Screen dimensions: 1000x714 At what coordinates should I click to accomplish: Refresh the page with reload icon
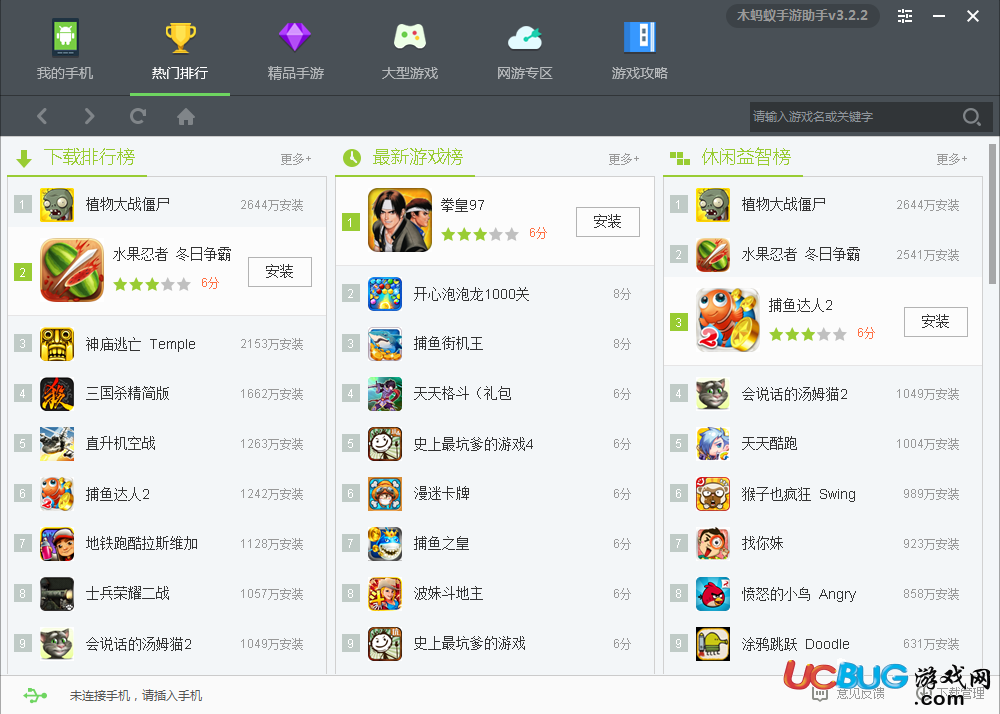pos(138,116)
